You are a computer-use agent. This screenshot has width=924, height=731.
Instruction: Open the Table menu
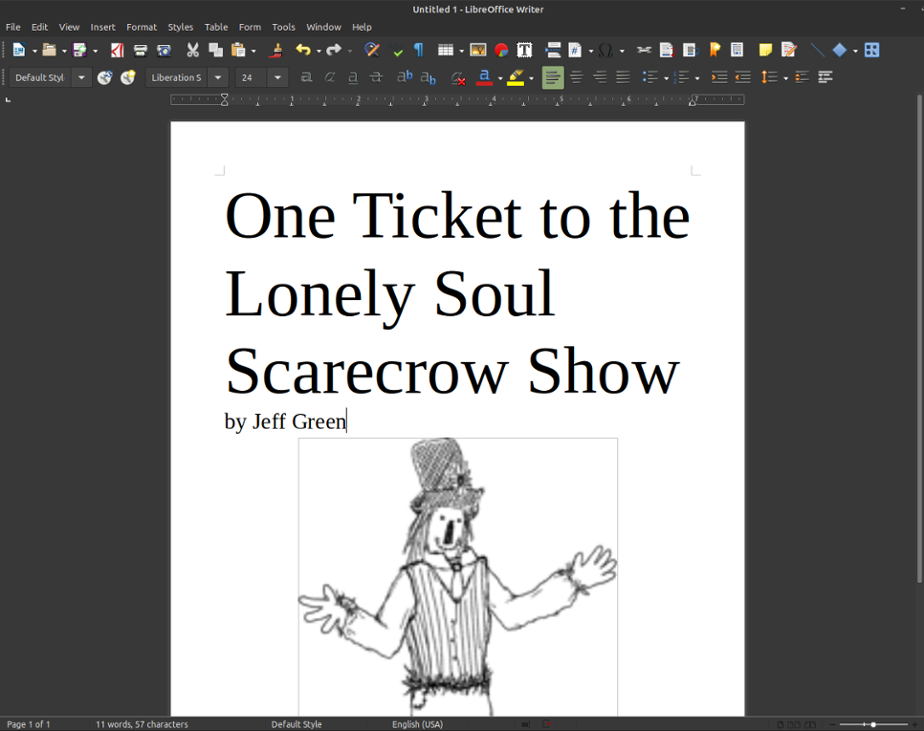(216, 27)
